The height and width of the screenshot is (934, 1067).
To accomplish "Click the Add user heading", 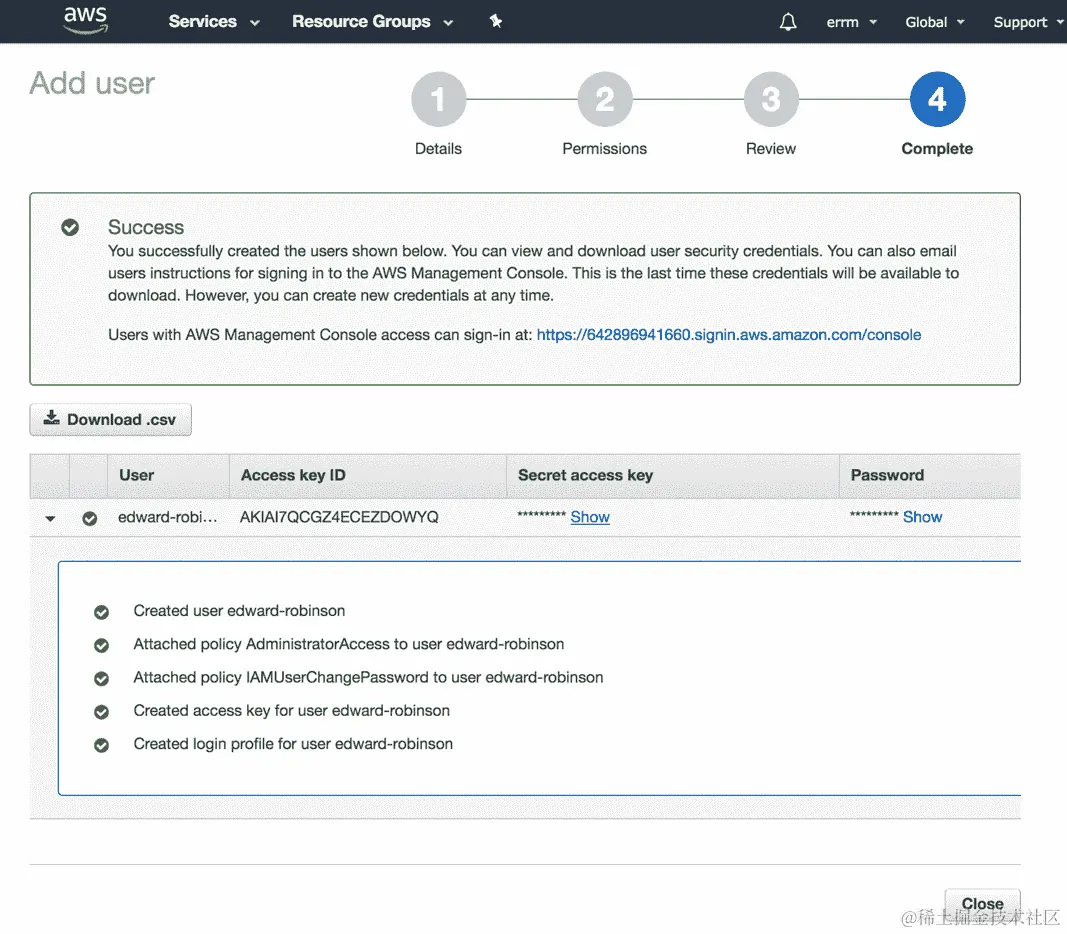I will pos(92,83).
